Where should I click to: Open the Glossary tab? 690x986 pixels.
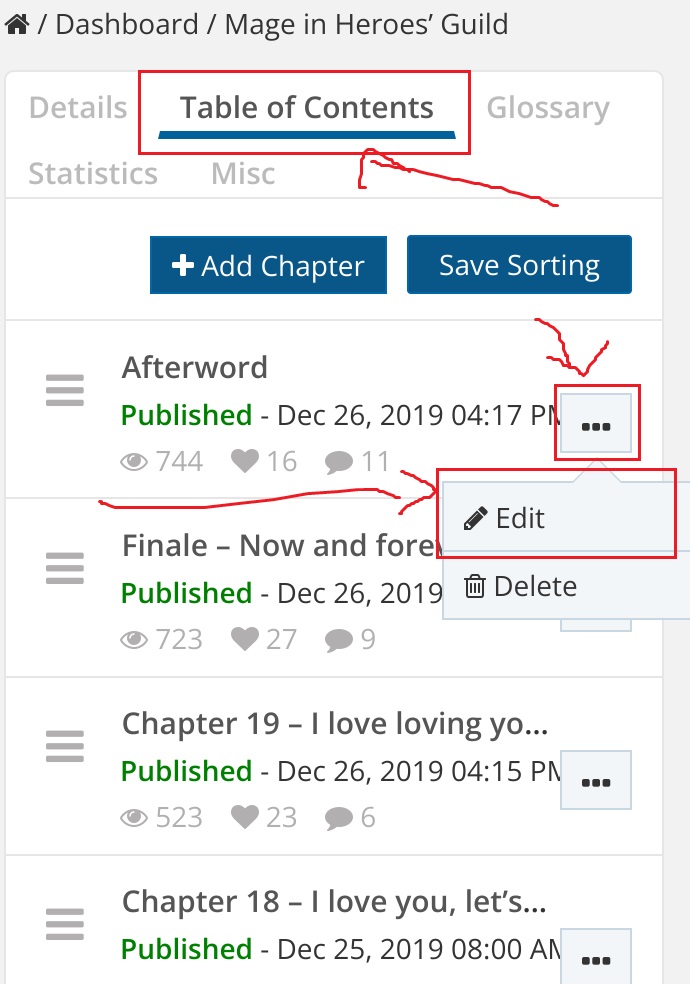click(x=547, y=108)
